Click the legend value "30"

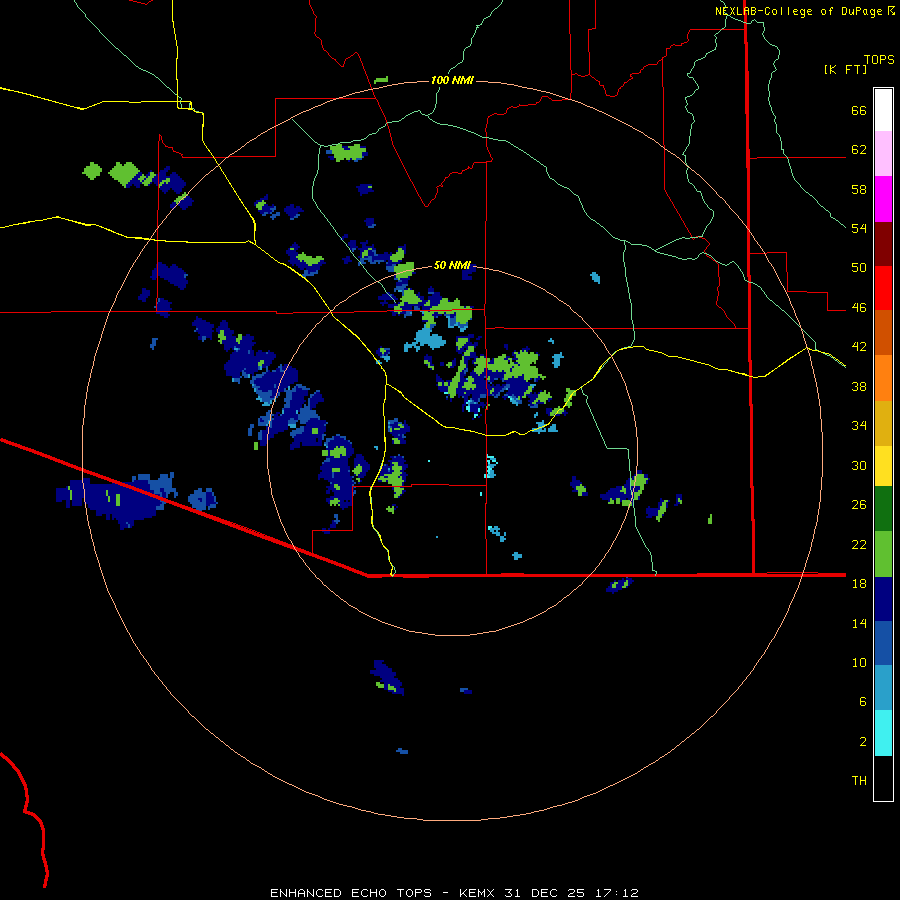pyautogui.click(x=859, y=465)
